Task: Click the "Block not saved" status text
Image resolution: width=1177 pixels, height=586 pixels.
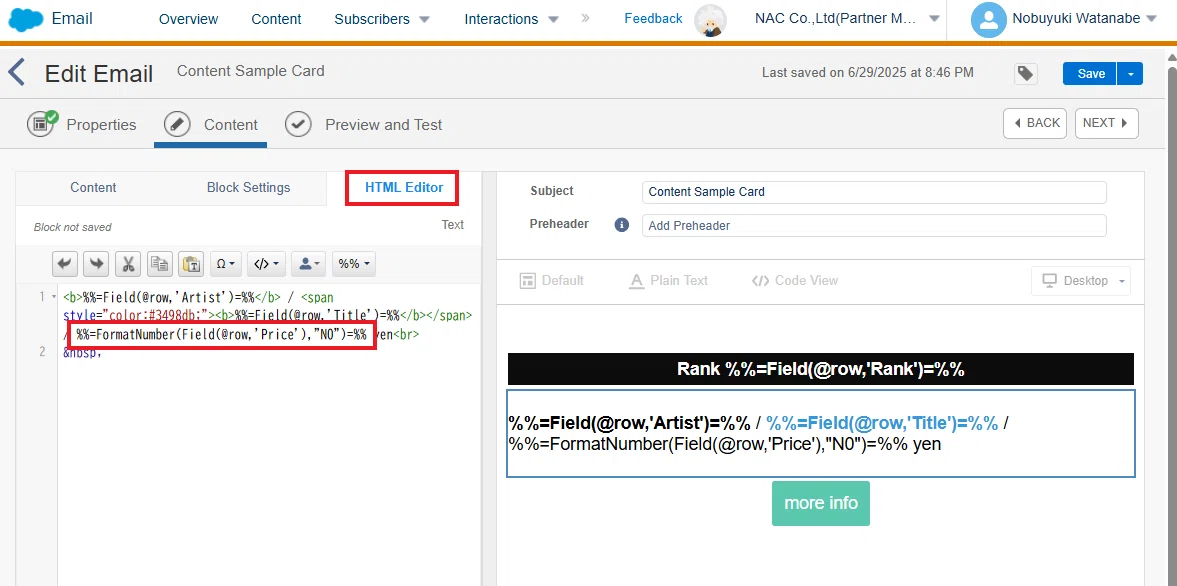Action: pyautogui.click(x=72, y=227)
